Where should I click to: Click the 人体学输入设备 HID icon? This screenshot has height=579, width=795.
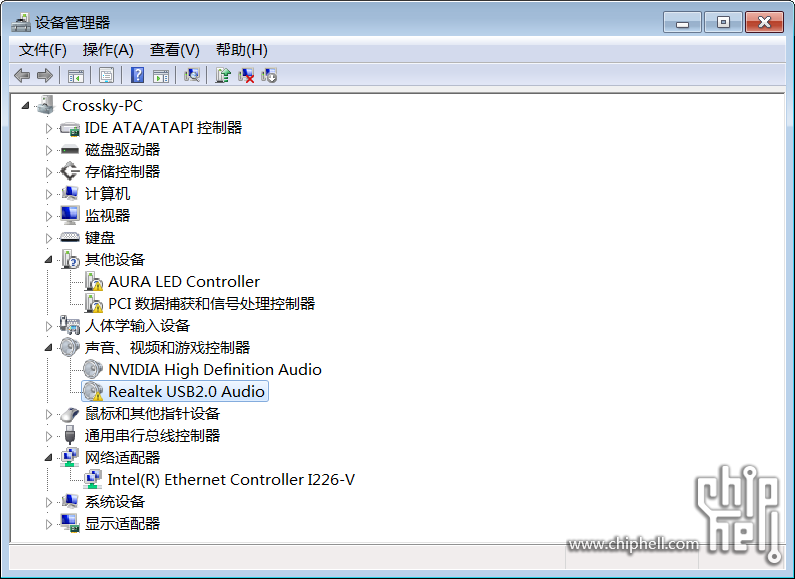pyautogui.click(x=69, y=325)
